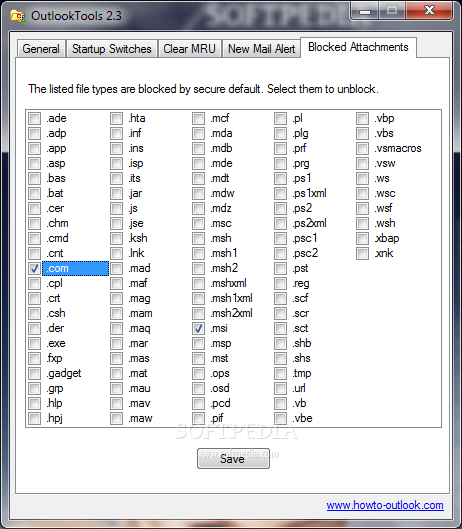
Task: Select the .tmp list label
Action: [301, 373]
